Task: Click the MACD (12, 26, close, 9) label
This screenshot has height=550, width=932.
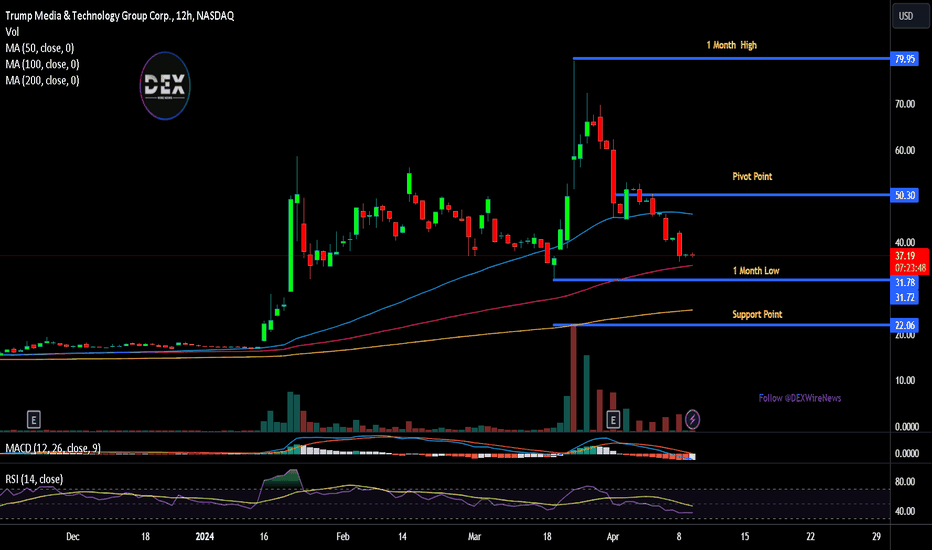Action: (53, 448)
